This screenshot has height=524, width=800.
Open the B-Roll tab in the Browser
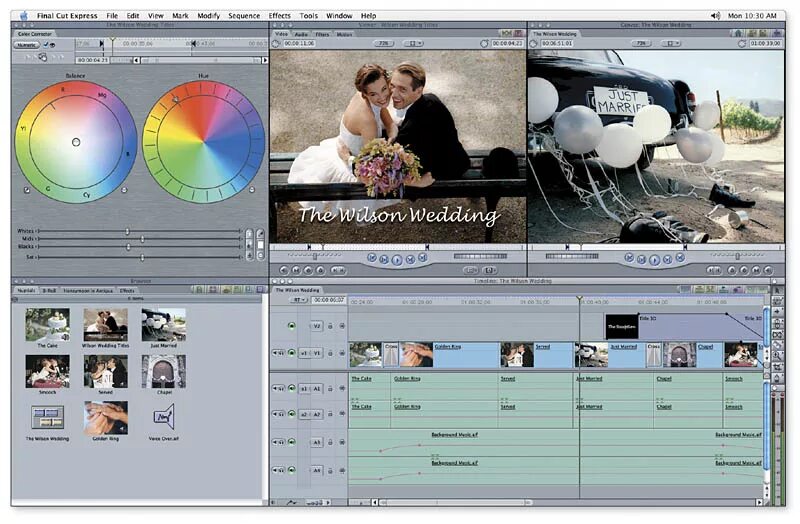(x=49, y=290)
